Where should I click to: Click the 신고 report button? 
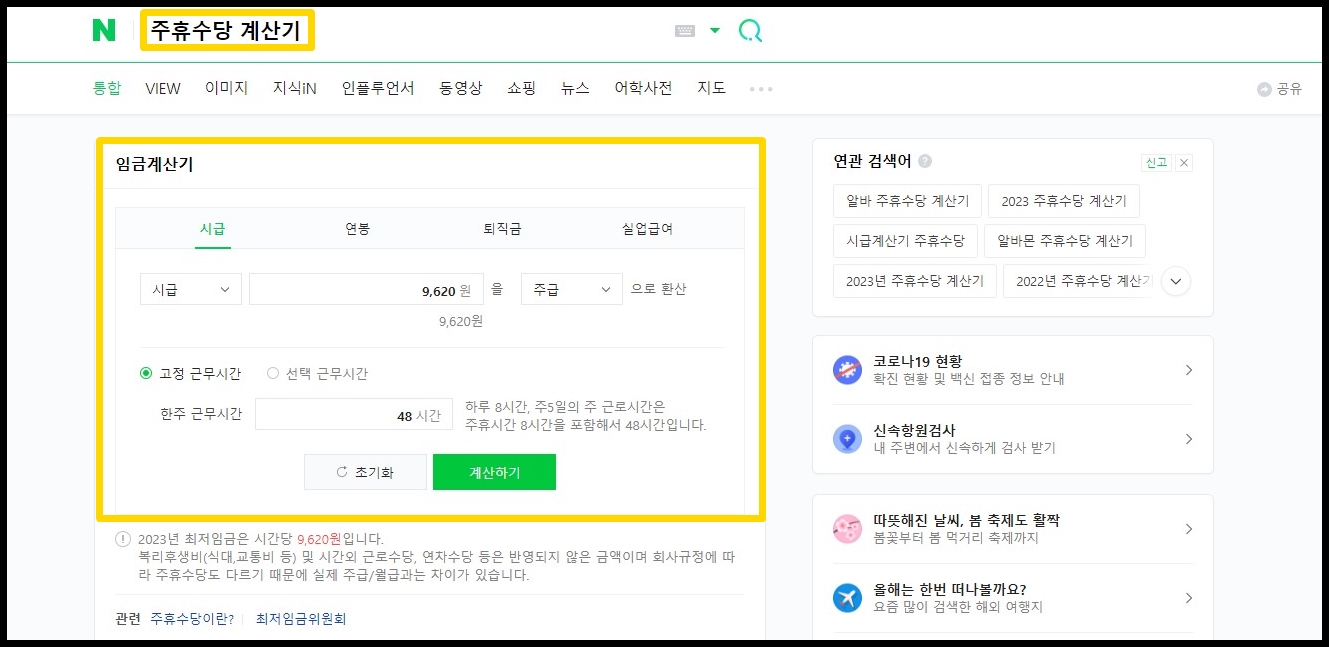tap(1156, 162)
